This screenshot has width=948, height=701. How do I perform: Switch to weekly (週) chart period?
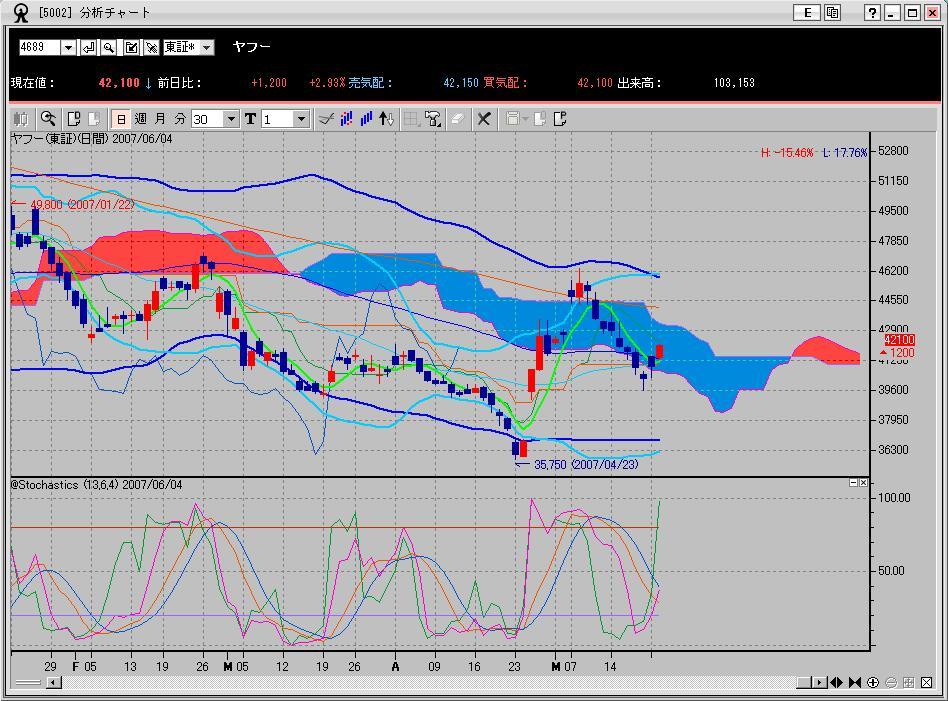click(141, 119)
